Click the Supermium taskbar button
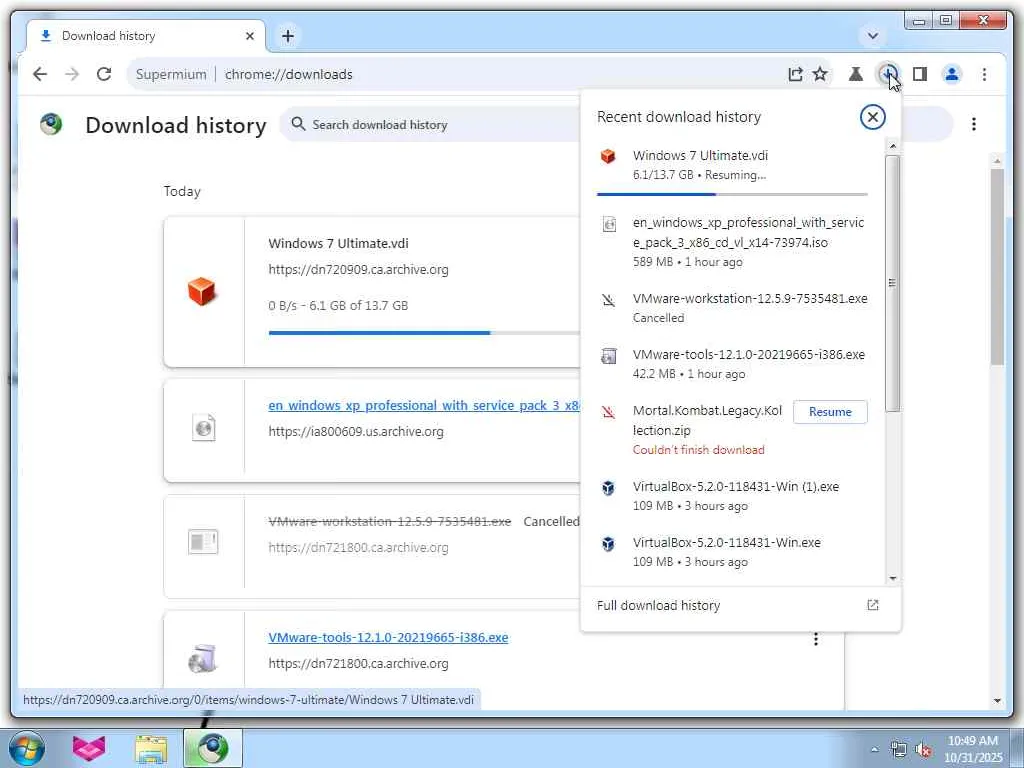1024x768 pixels. pos(213,748)
